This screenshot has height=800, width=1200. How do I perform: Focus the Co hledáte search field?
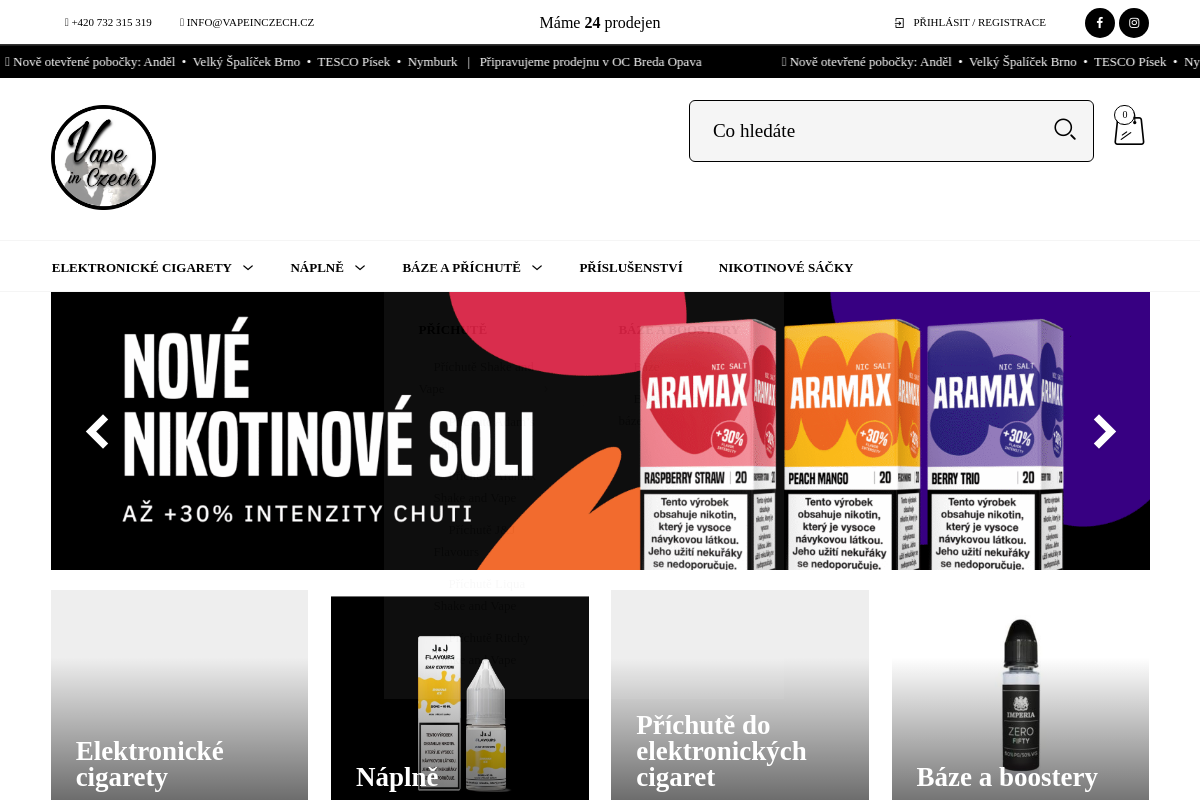click(891, 131)
